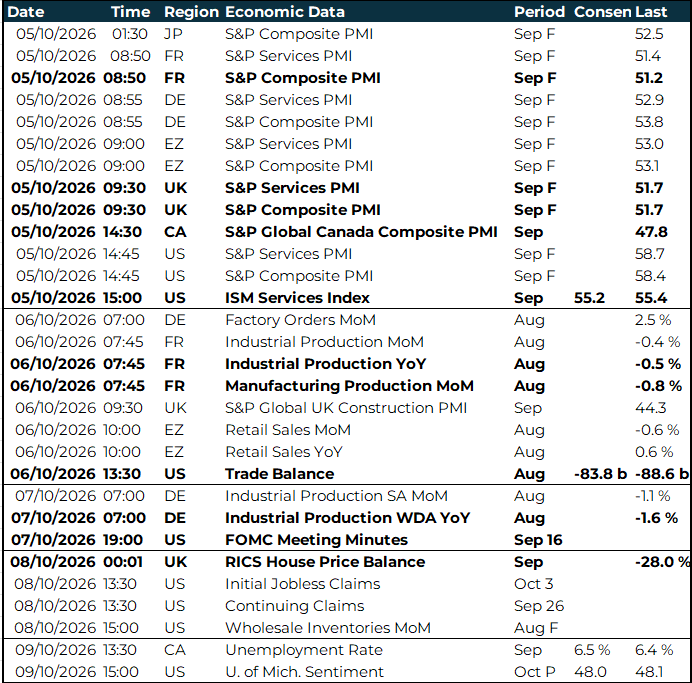Screen dimensions: 692x683
Task: Click last value '-88.6 b' for Trade Balance
Action: pos(662,474)
